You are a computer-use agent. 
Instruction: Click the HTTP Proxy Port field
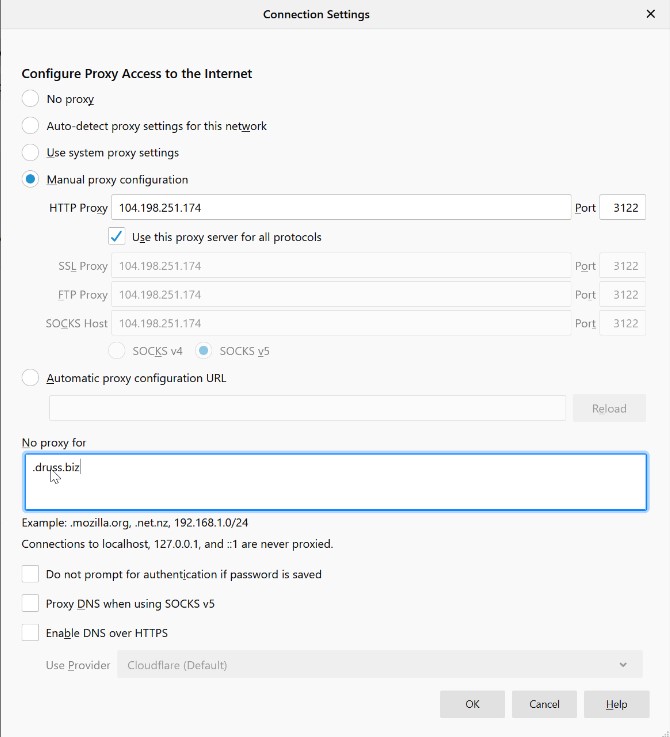tap(622, 208)
